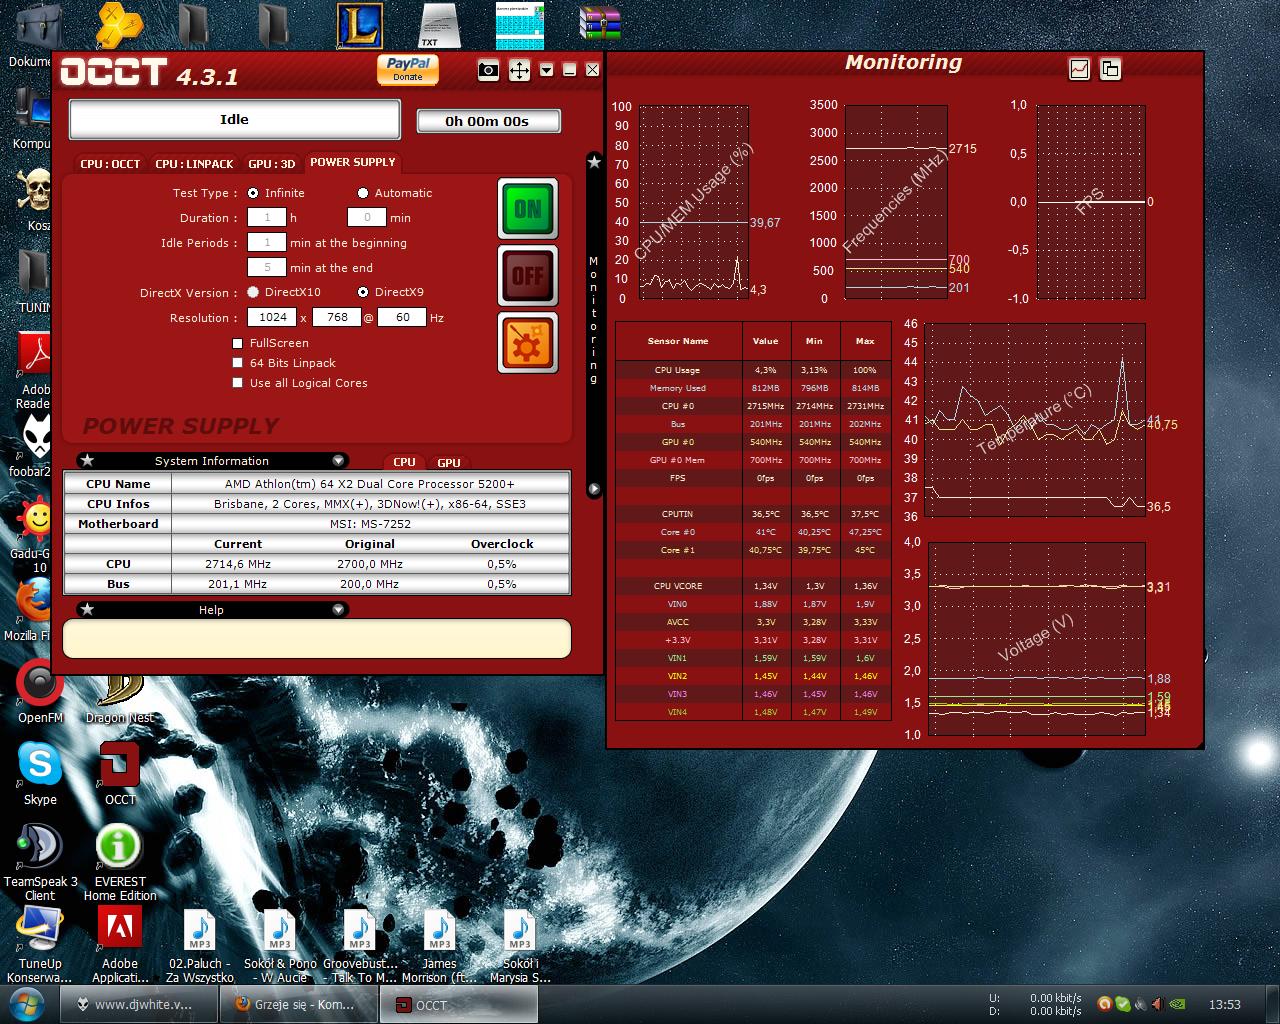
Task: Collapse the Help section with its arrow
Action: 338,610
